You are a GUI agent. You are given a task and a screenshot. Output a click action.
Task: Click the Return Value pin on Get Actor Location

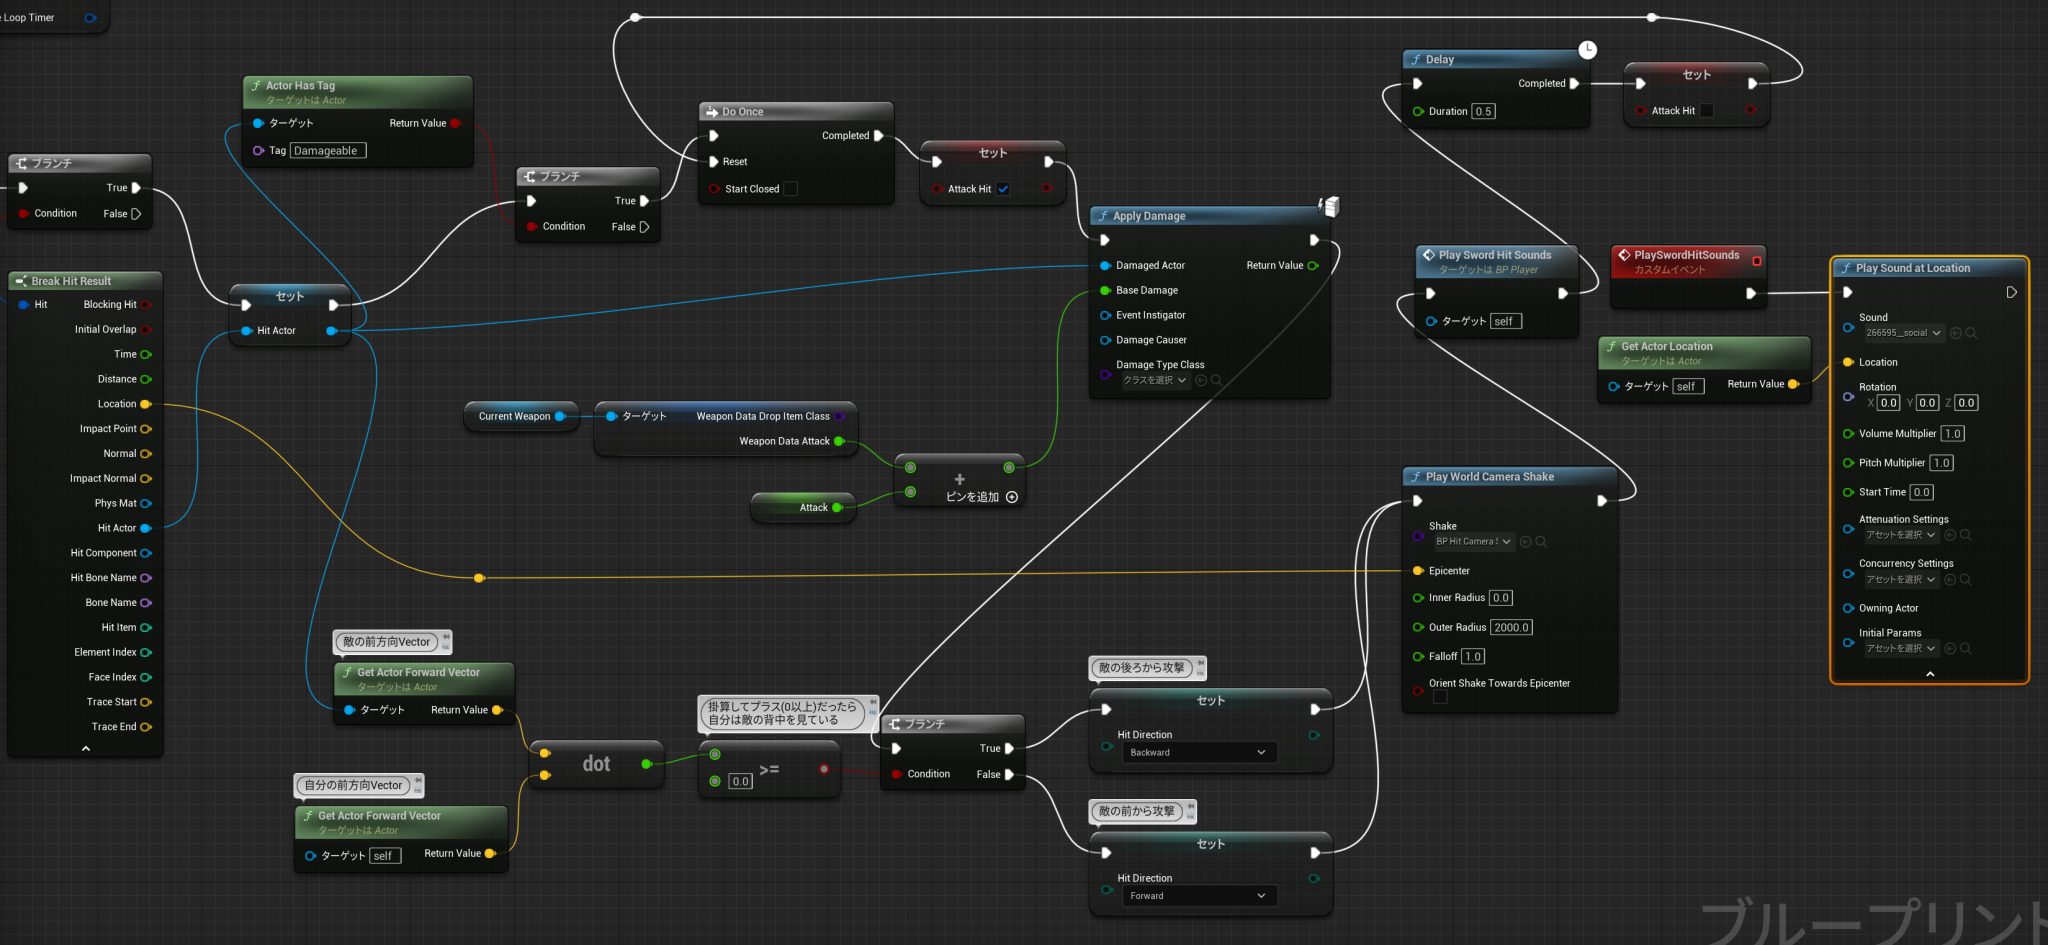[x=1793, y=384]
